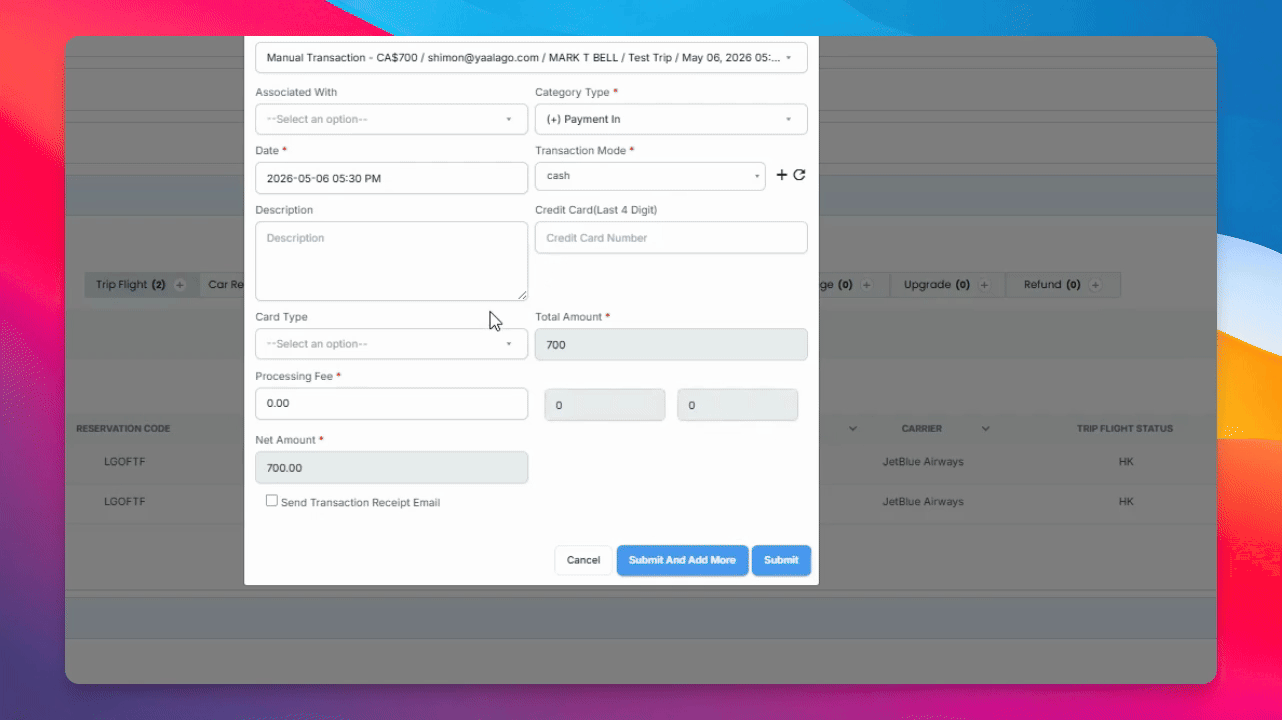Sort the Carrier column chevron
Viewport: 1282px width, 720px height.
point(985,429)
